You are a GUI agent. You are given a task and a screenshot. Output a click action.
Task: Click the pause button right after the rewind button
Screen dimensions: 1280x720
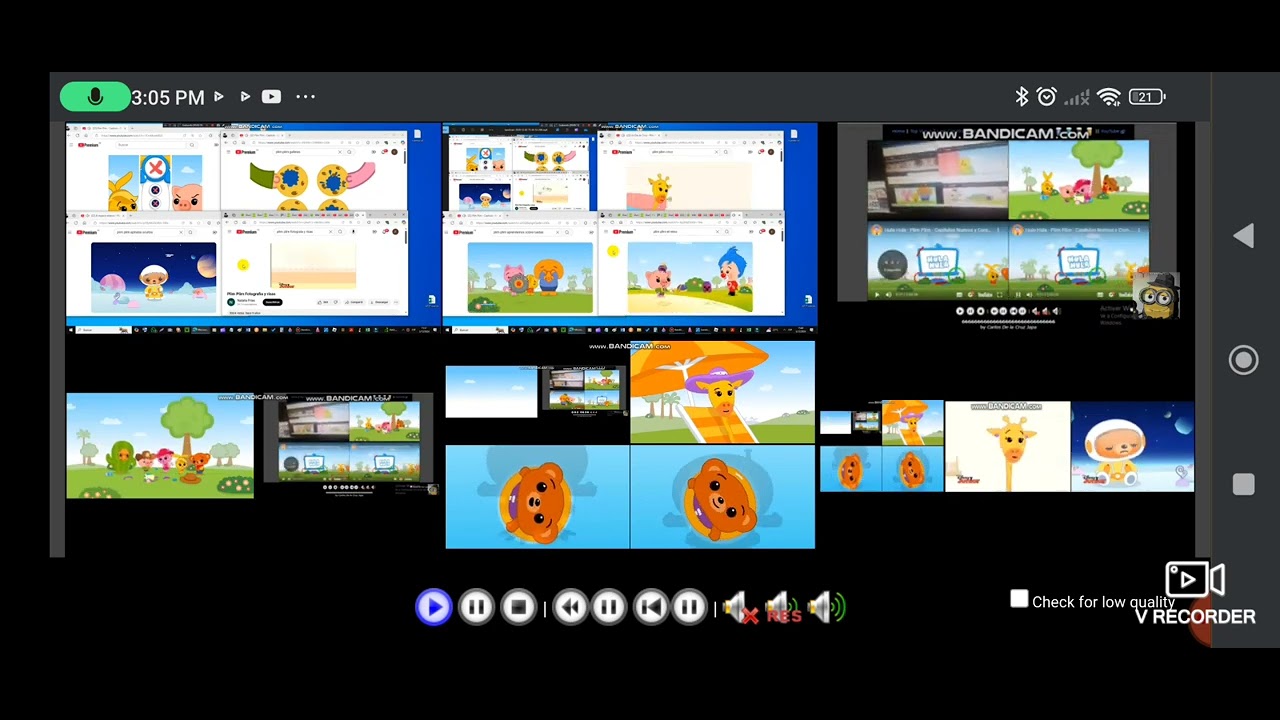click(608, 607)
